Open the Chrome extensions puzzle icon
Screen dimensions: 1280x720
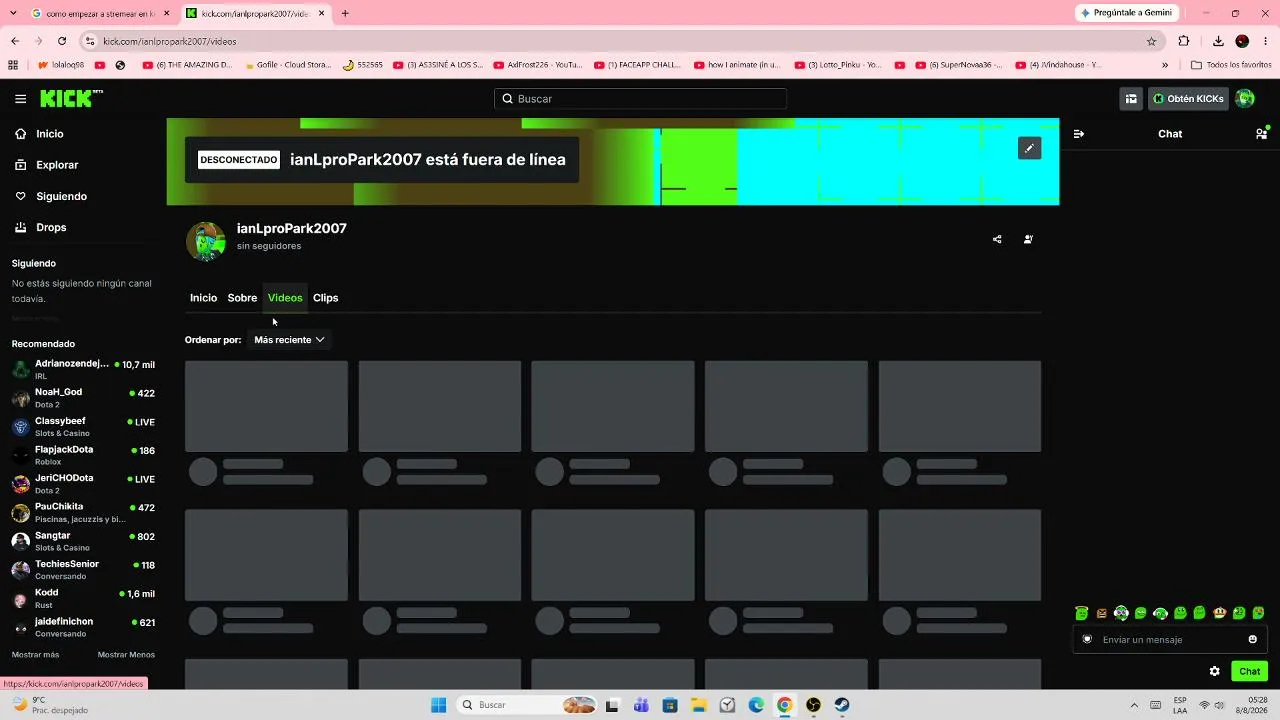[1184, 41]
